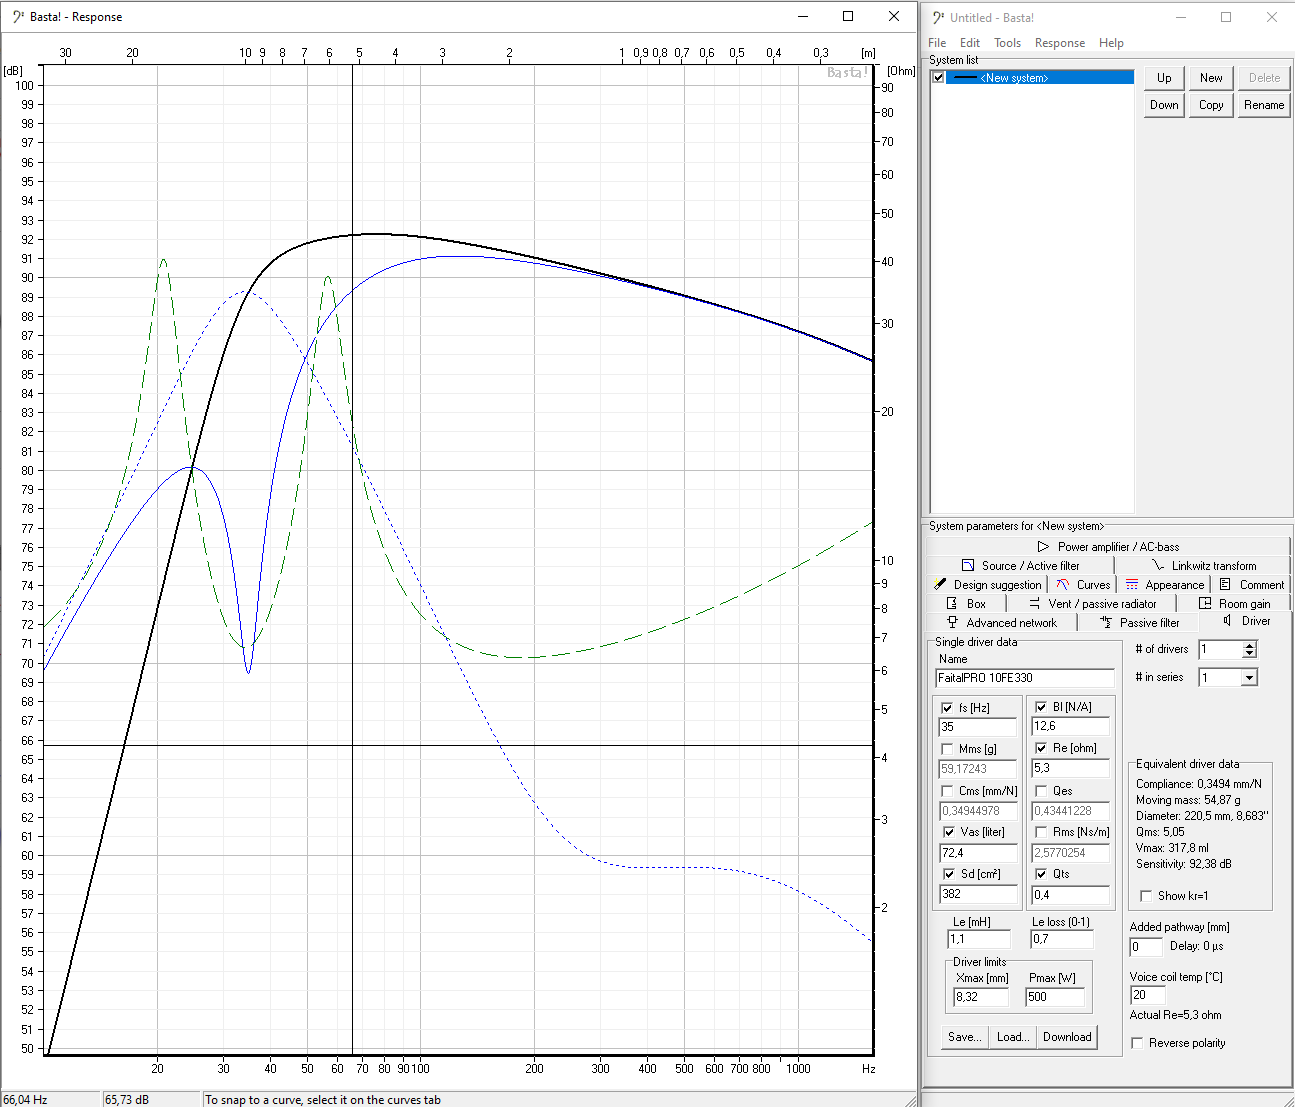This screenshot has height=1107, width=1295.
Task: Open the Response menu
Action: tap(1060, 43)
